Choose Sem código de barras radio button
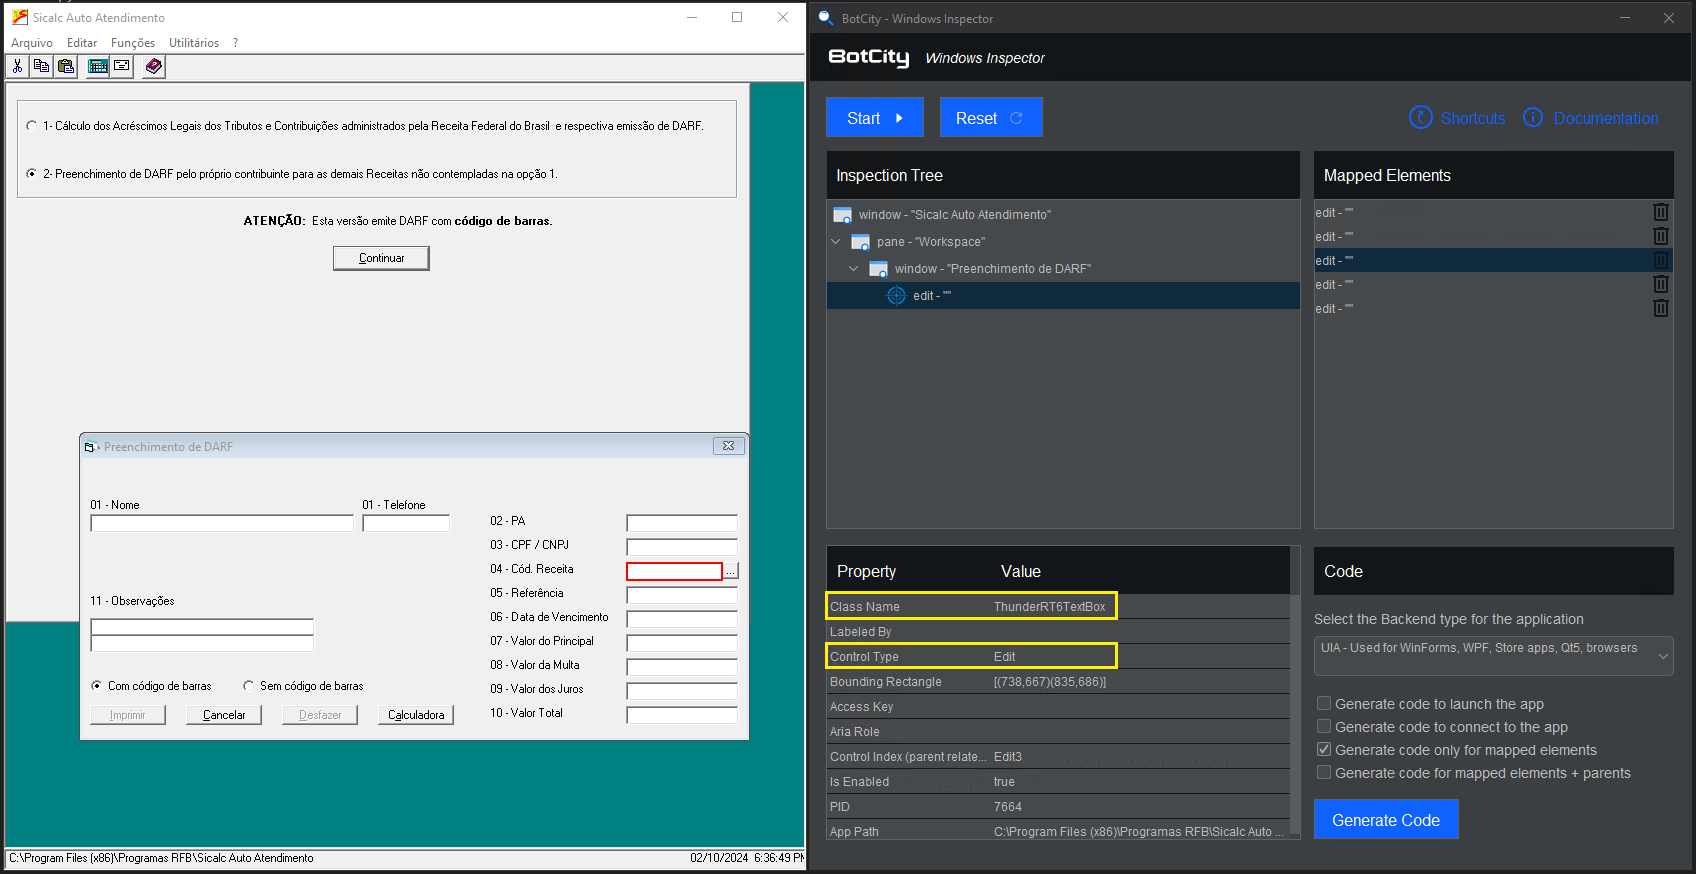 point(248,686)
